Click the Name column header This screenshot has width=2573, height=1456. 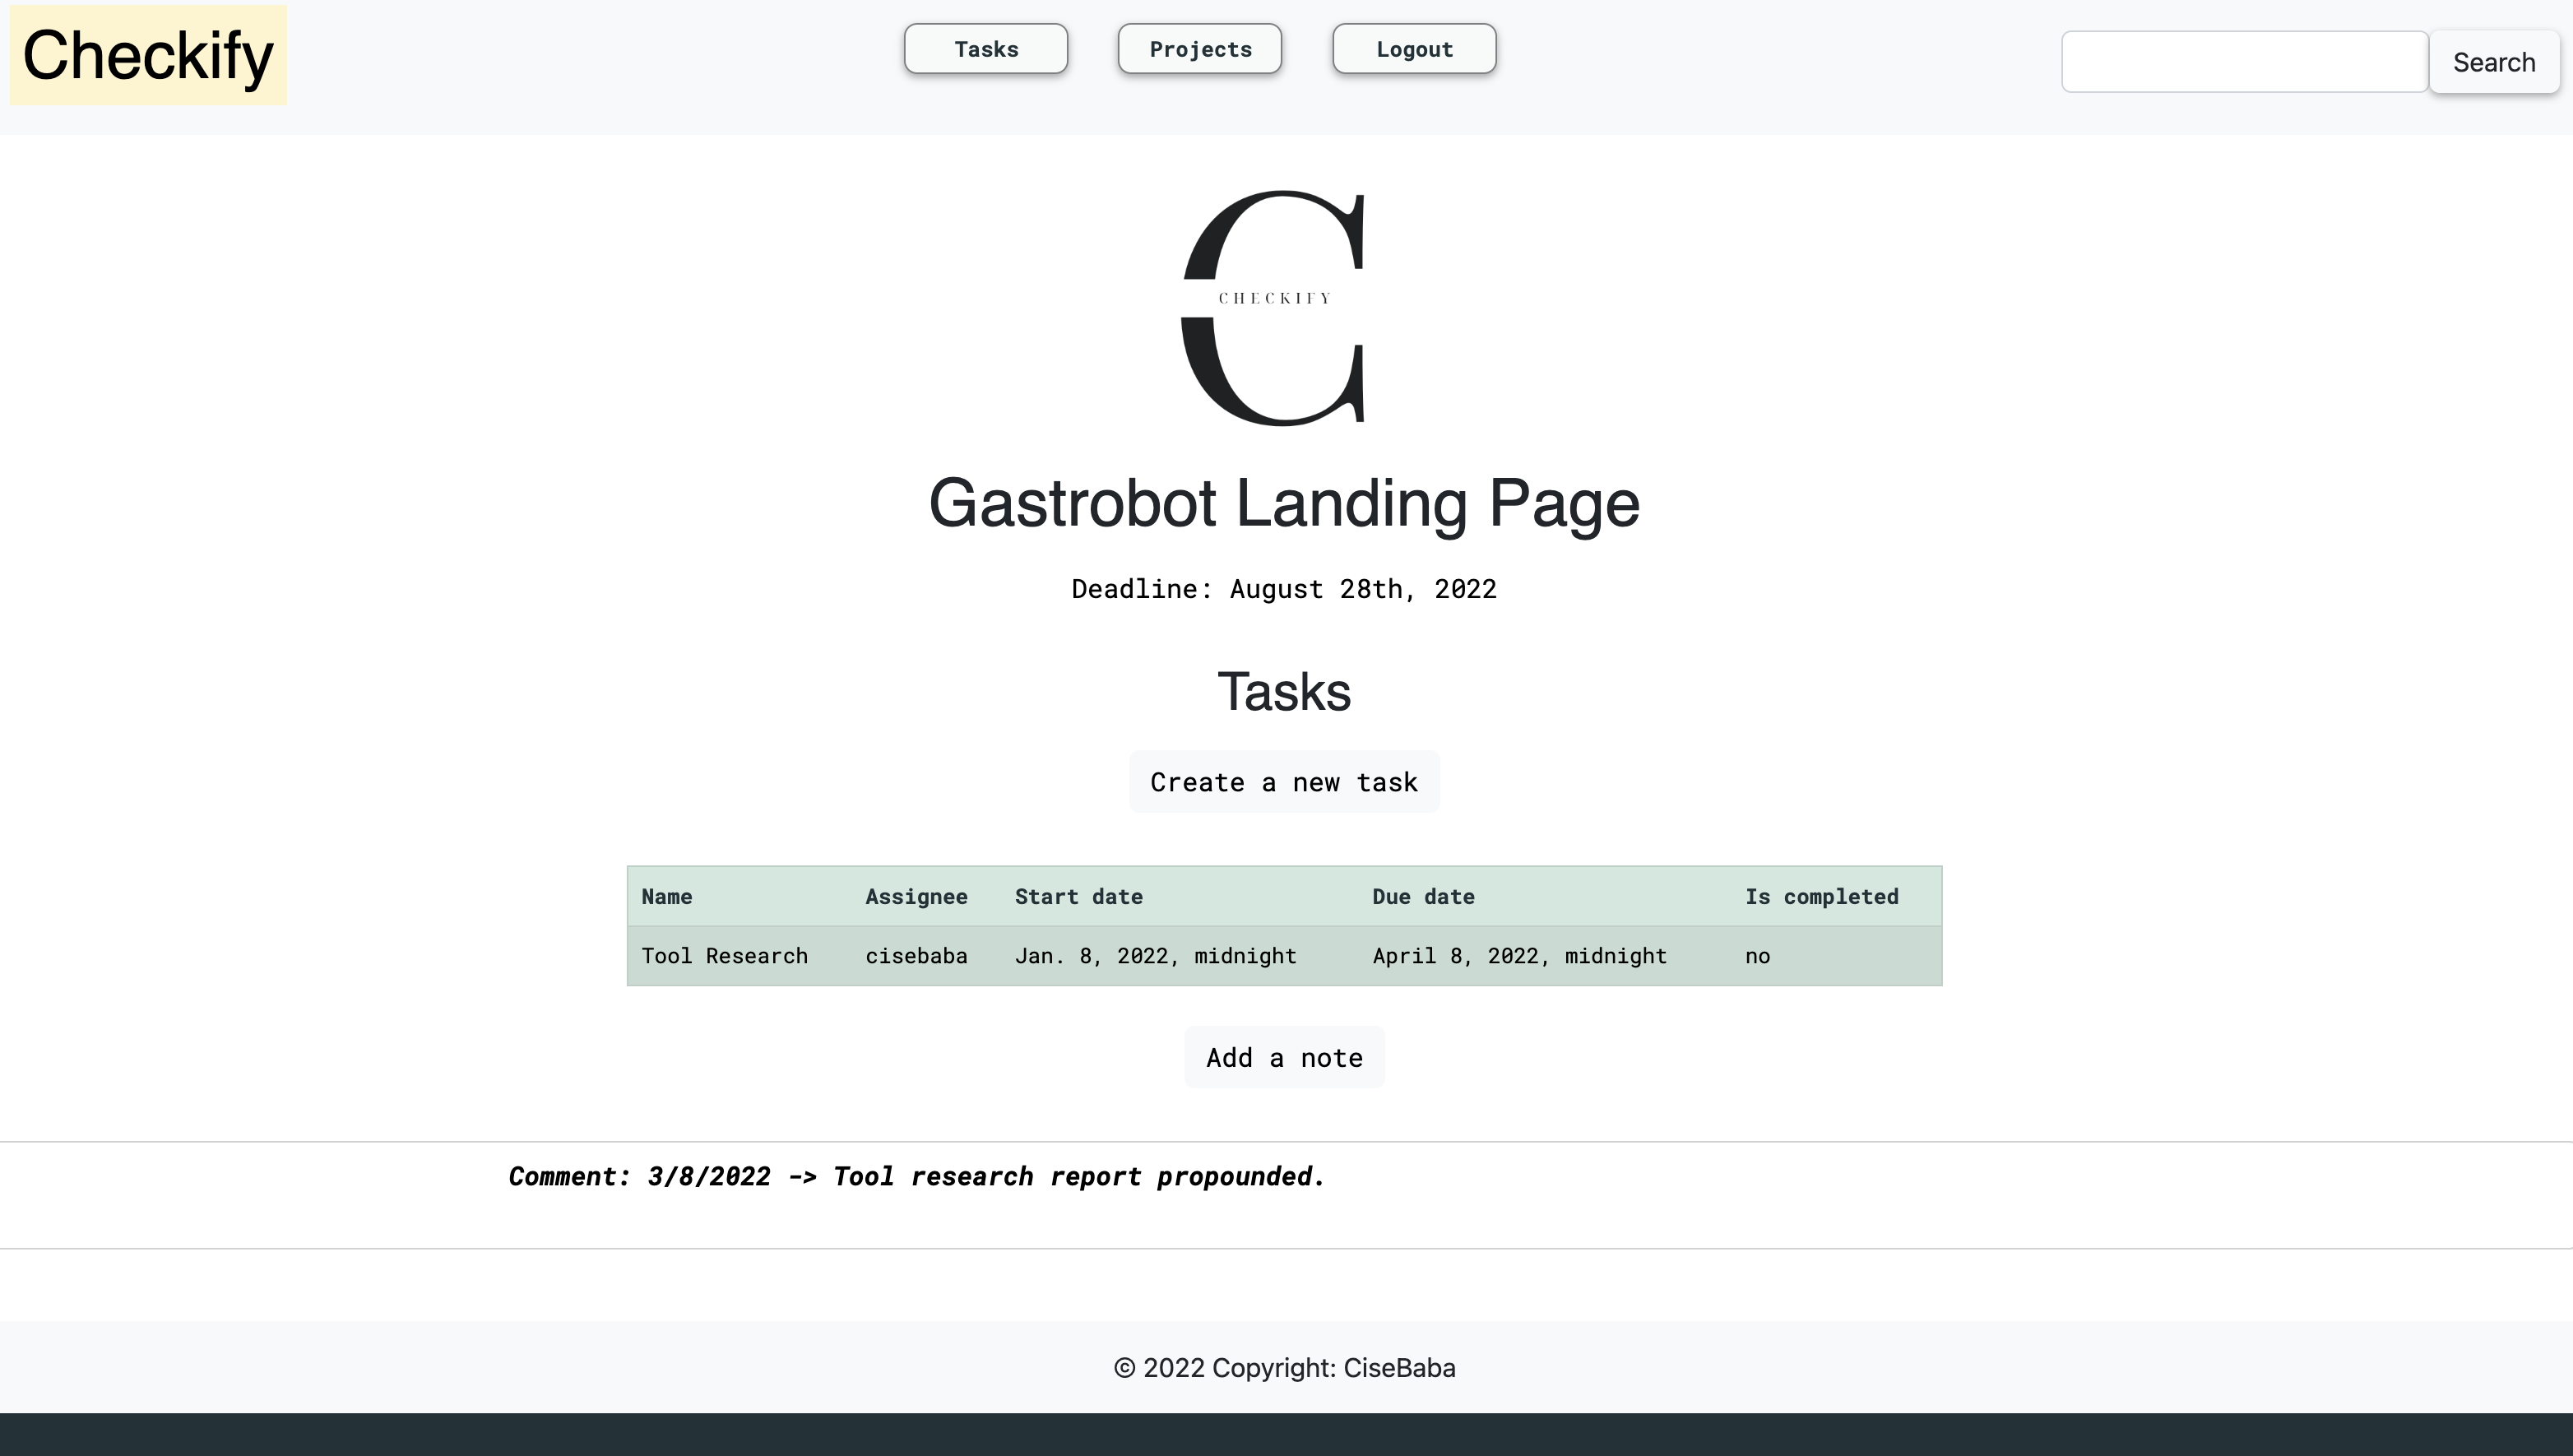666,897
